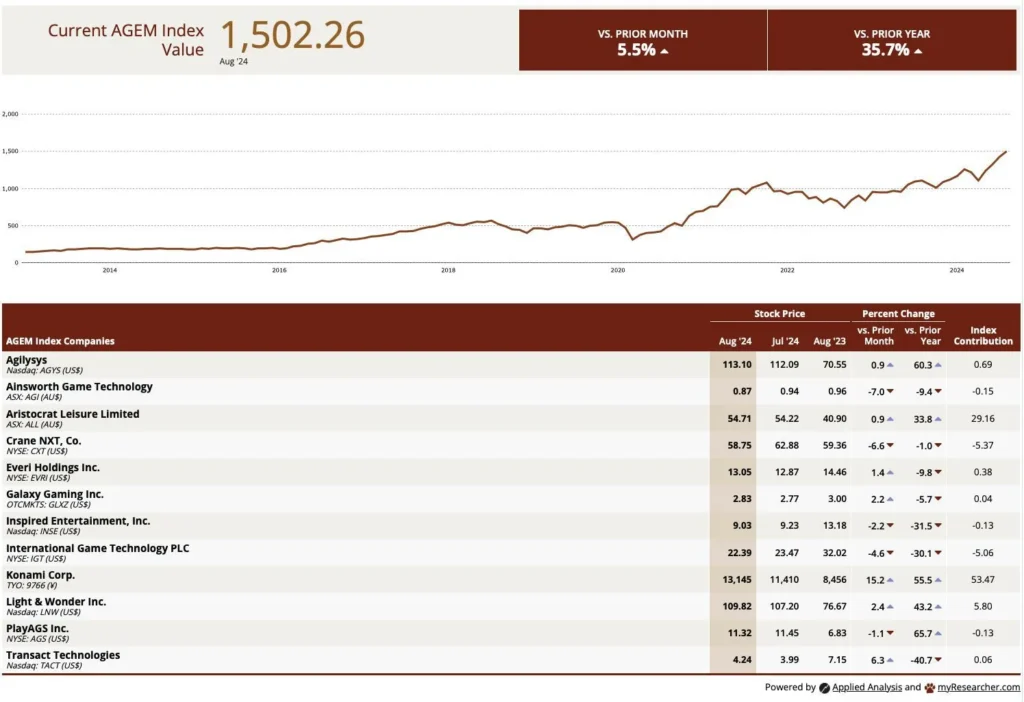
Task: Click the current index value 1,502.26
Action: point(292,35)
